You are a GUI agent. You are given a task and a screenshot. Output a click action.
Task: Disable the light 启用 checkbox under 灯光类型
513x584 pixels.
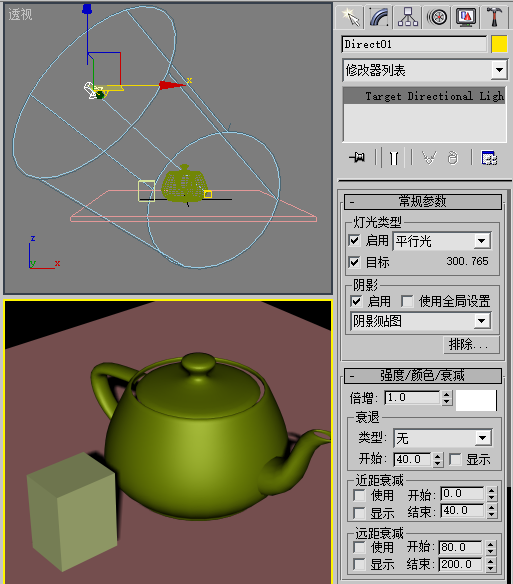point(354,241)
